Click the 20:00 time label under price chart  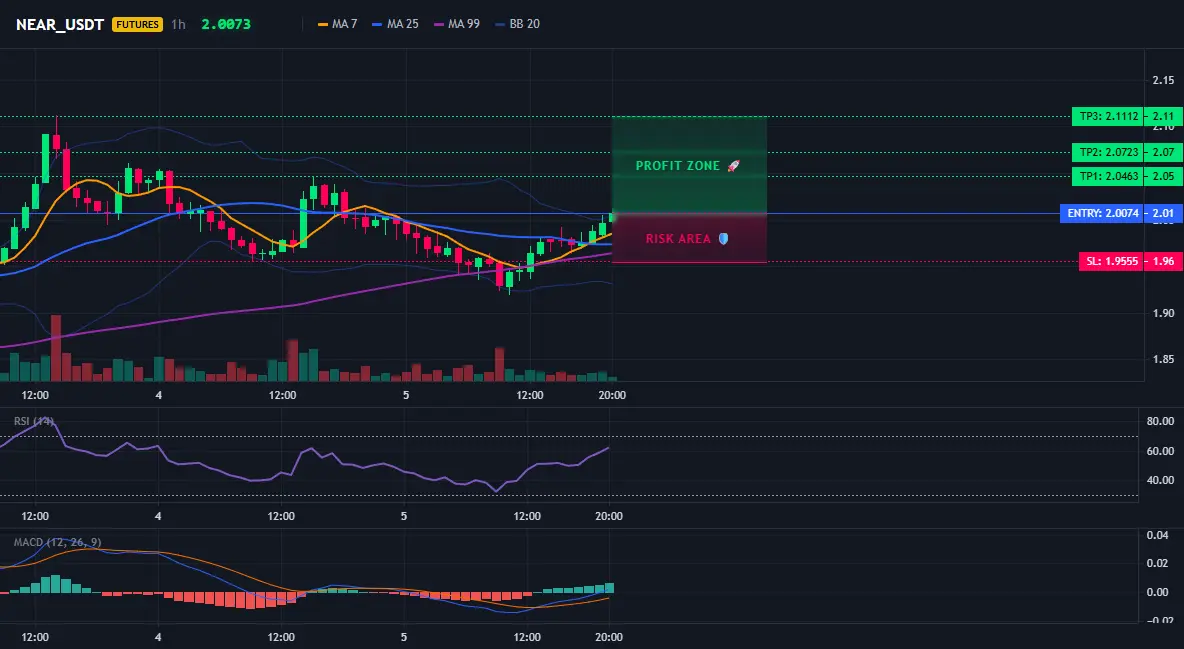click(612, 395)
